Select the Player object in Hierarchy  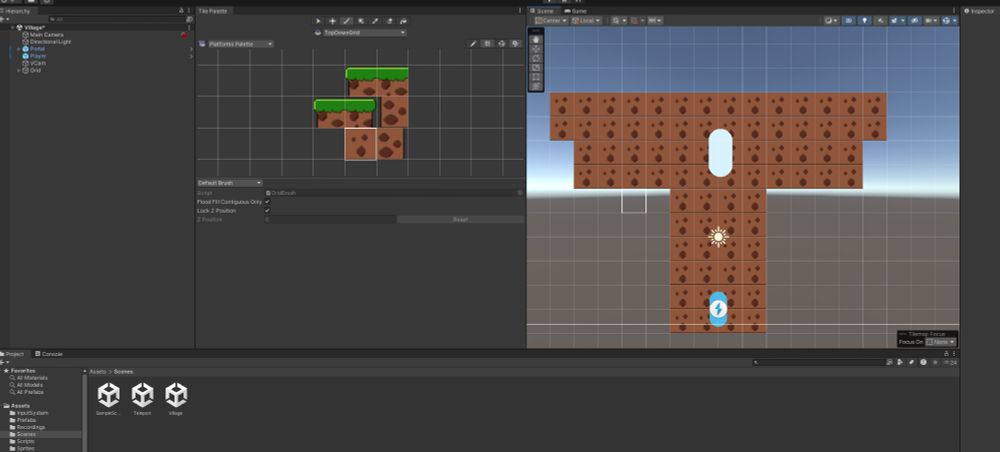pyautogui.click(x=38, y=56)
